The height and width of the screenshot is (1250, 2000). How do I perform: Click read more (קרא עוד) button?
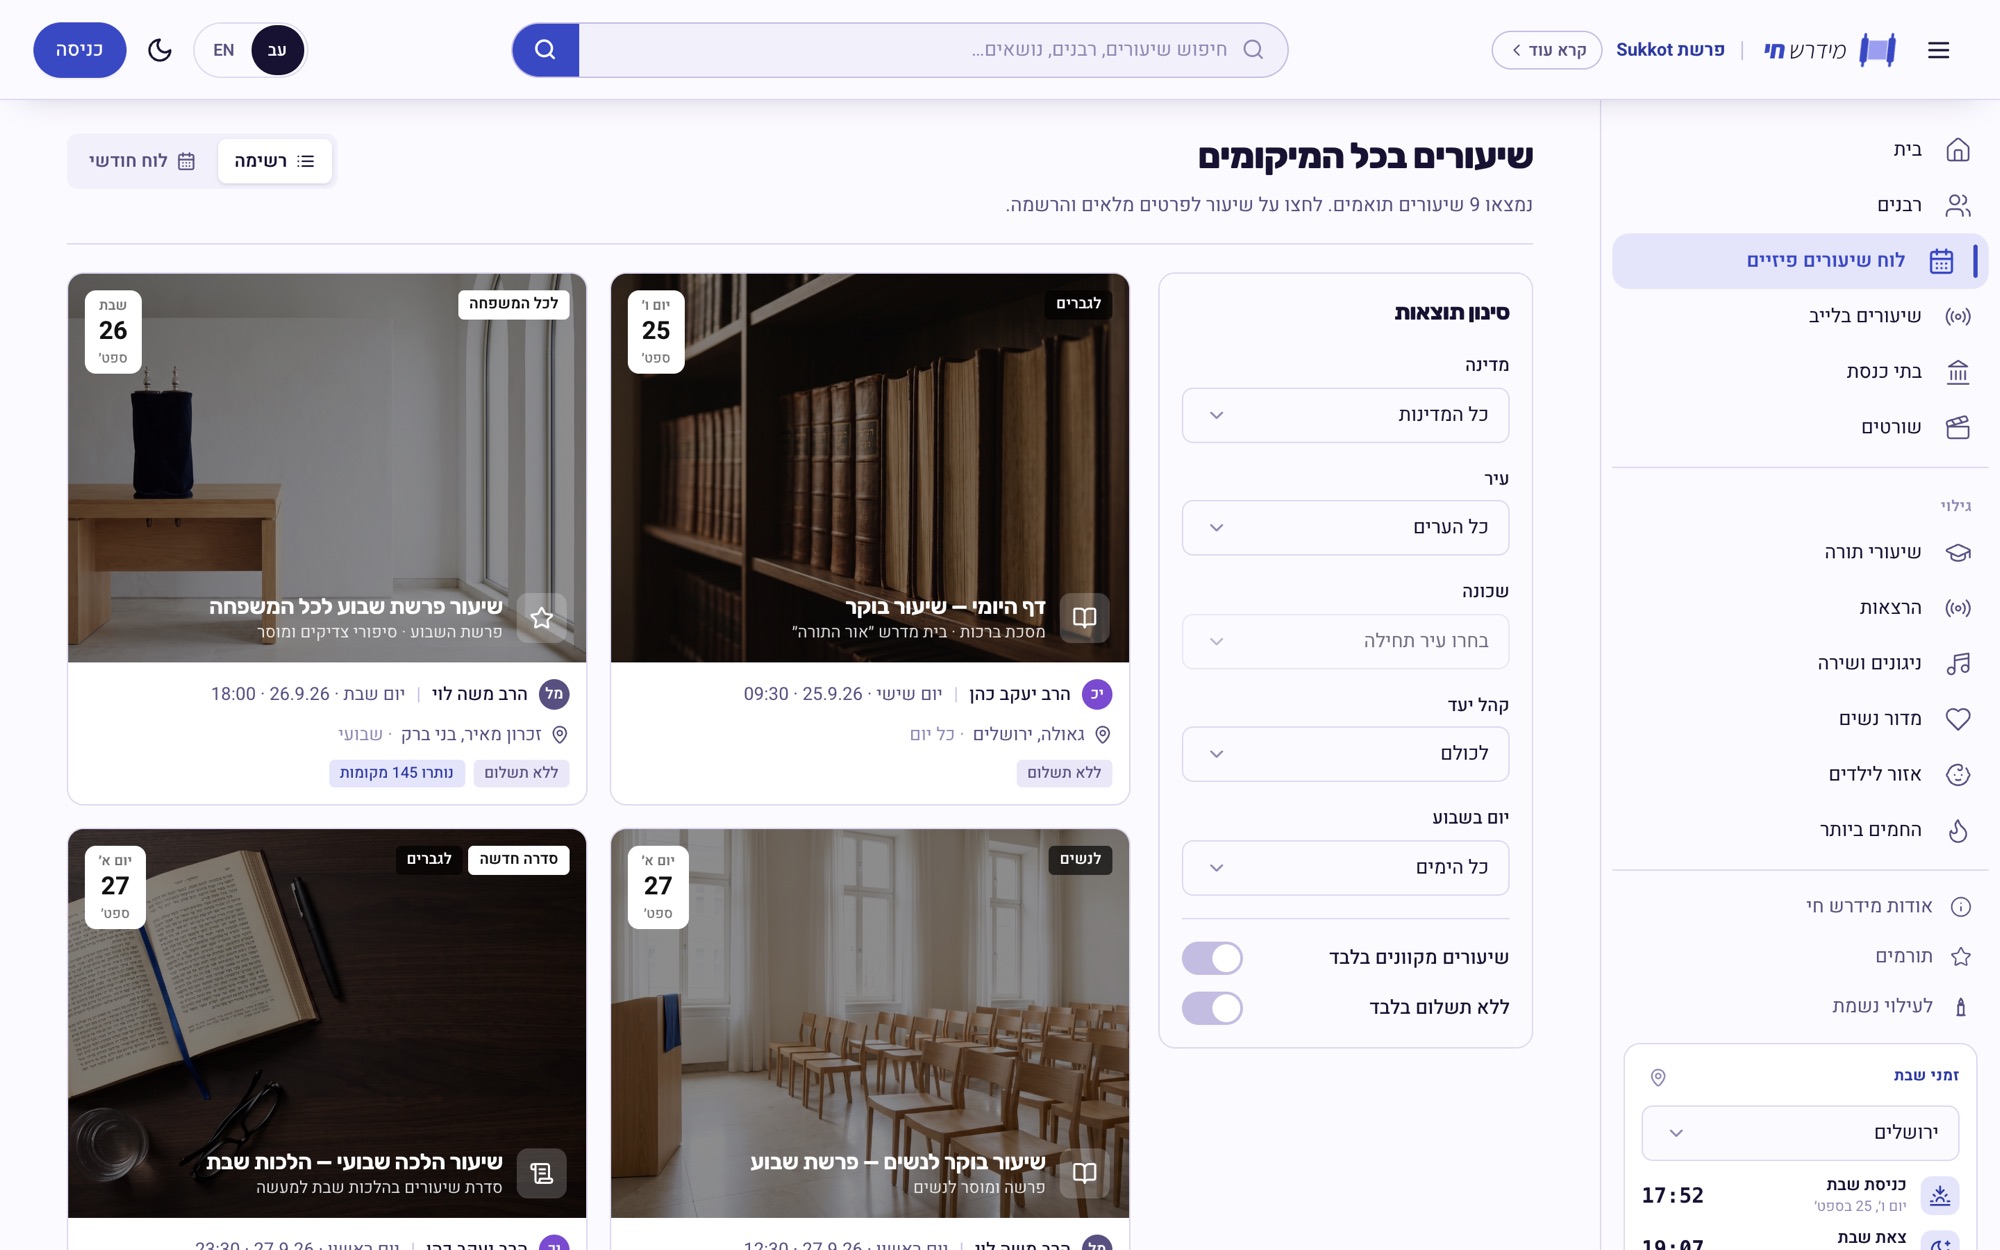[x=1547, y=50]
